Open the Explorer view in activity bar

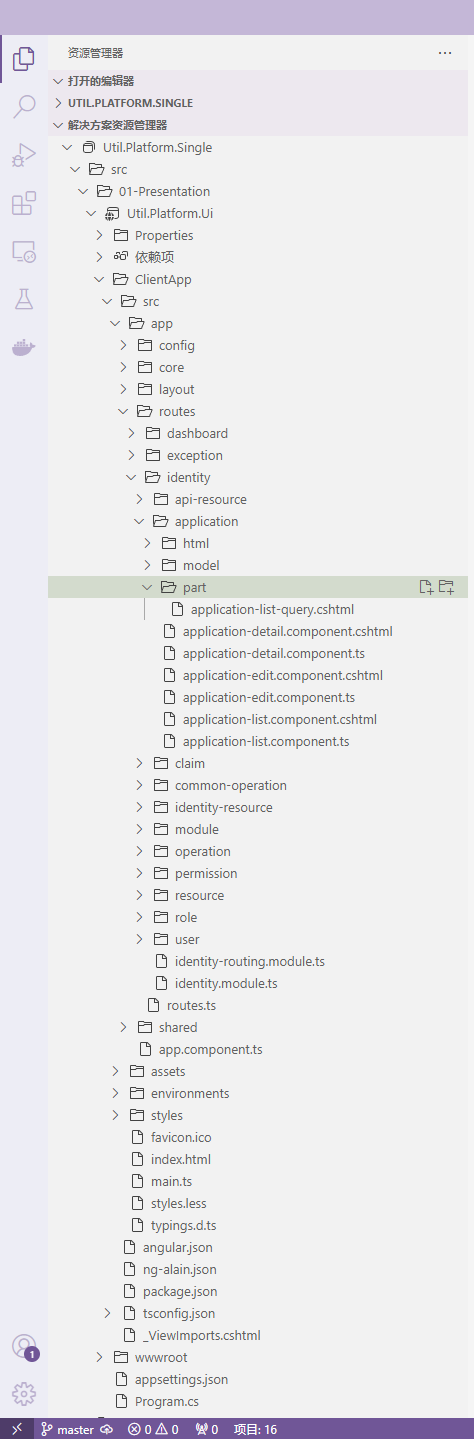[x=24, y=59]
